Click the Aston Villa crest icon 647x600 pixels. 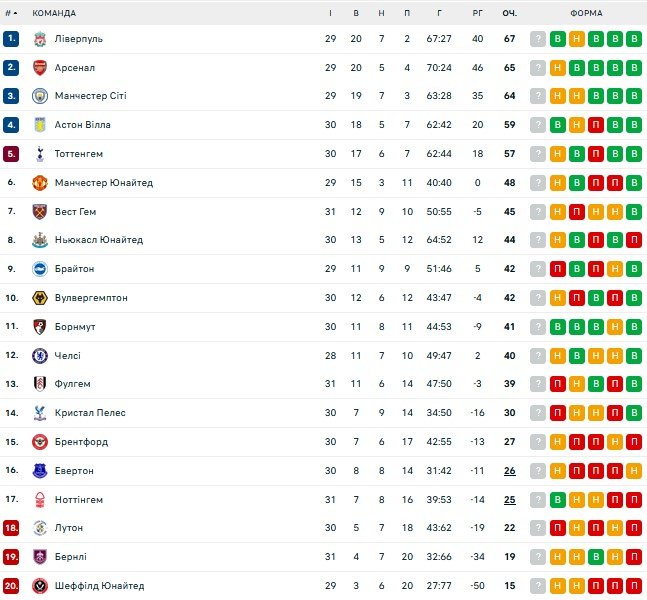coord(40,125)
